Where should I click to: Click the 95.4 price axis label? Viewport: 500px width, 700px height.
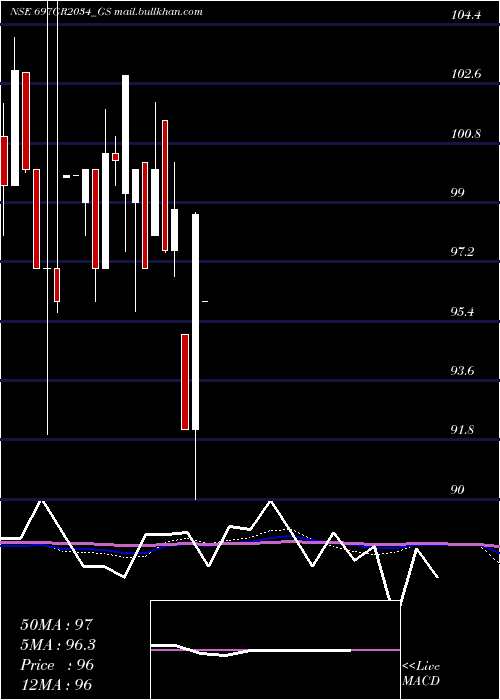[x=462, y=312]
